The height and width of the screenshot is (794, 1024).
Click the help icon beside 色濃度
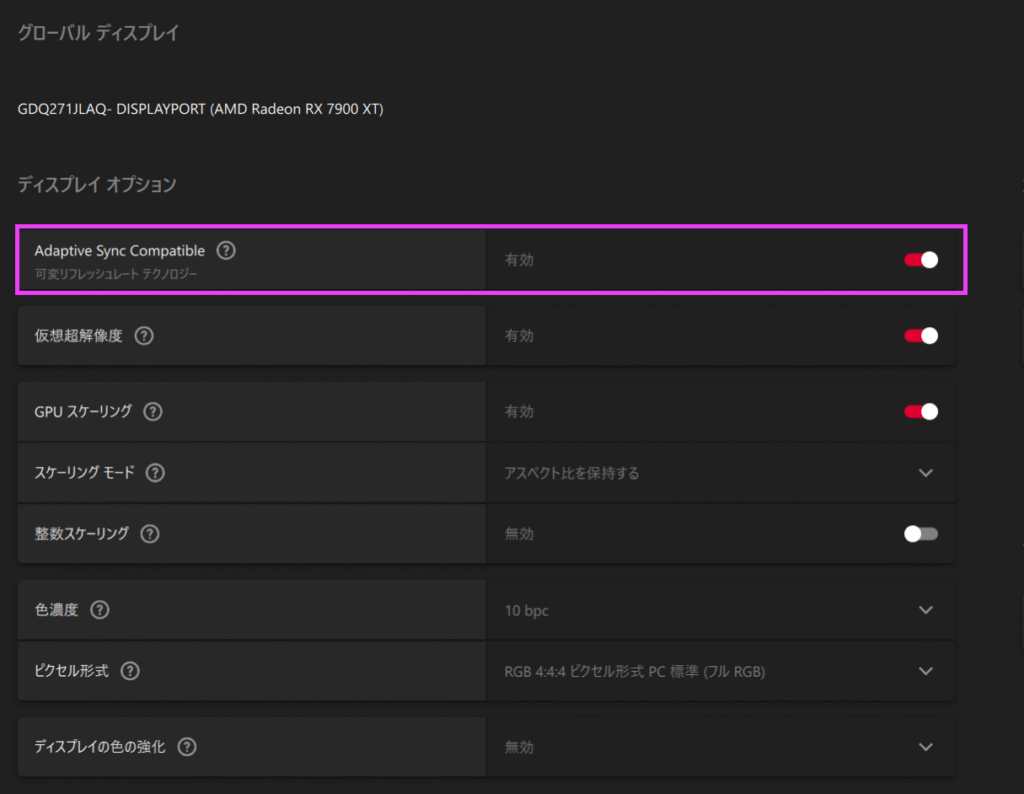[x=100, y=609]
